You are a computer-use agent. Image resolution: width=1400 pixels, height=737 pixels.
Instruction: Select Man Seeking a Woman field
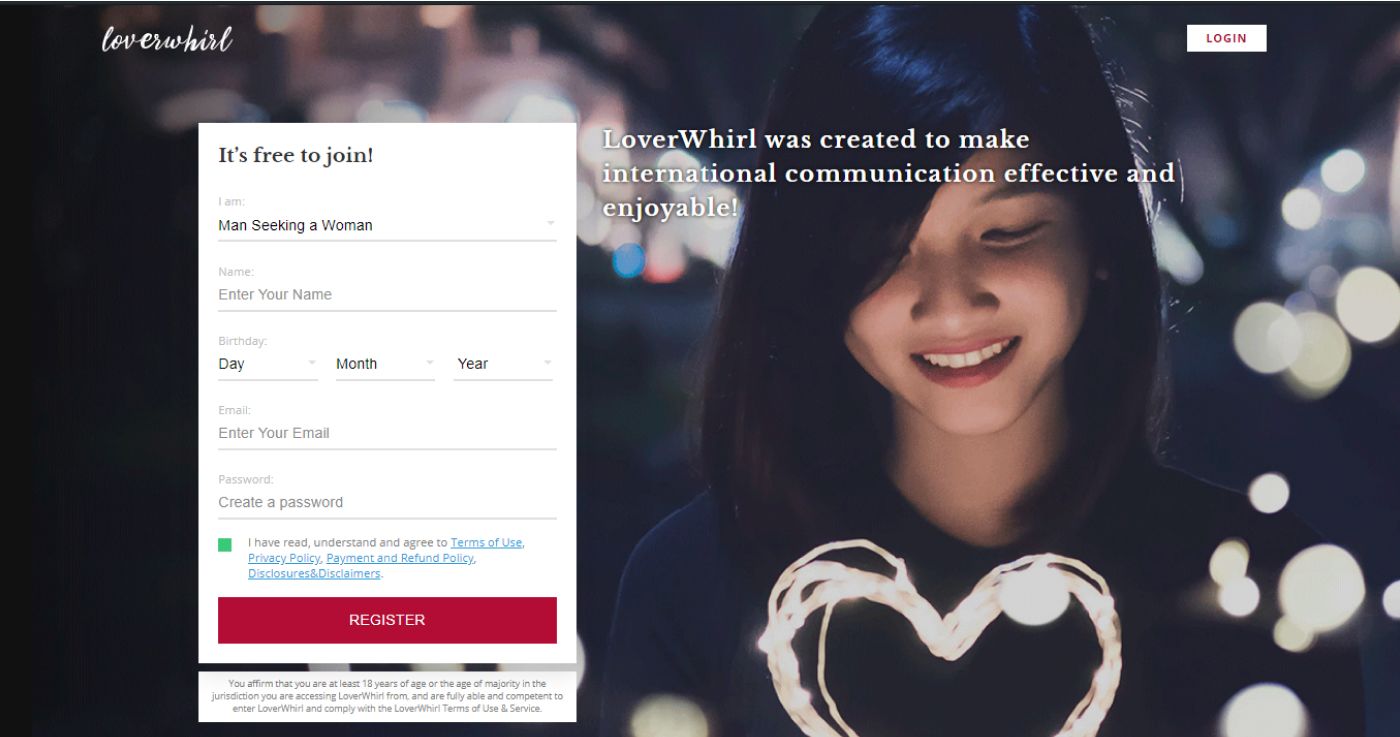pyautogui.click(x=387, y=226)
